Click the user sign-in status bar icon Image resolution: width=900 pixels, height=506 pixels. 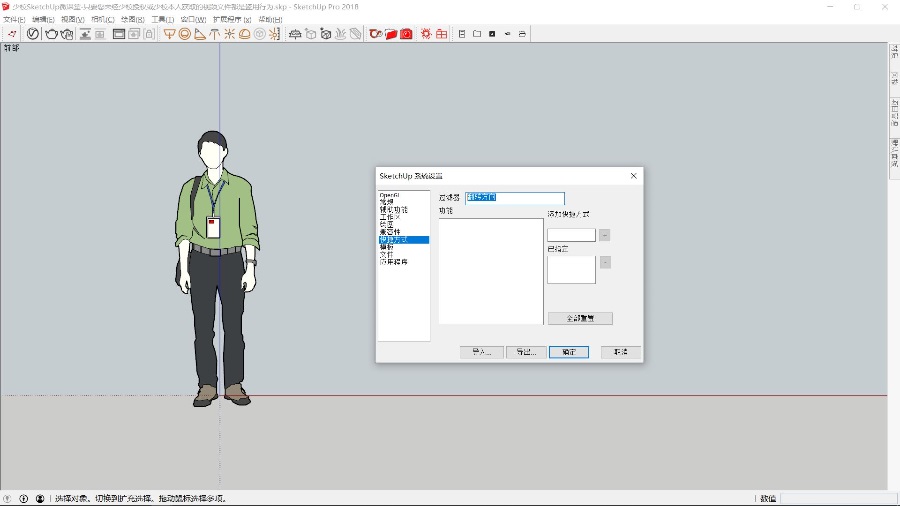[40, 499]
